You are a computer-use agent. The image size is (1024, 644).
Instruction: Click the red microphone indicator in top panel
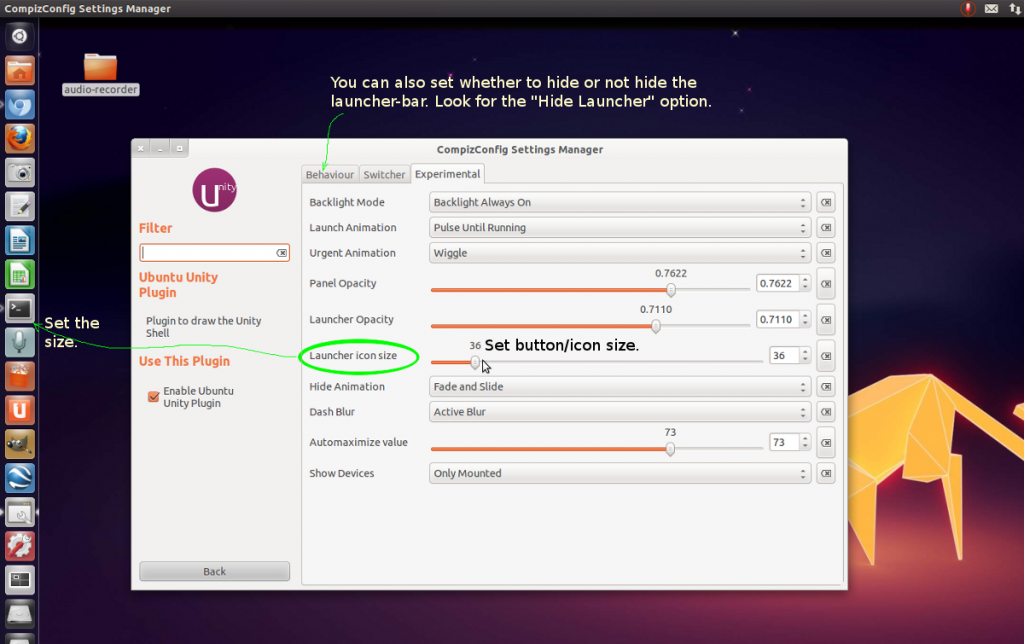click(968, 8)
